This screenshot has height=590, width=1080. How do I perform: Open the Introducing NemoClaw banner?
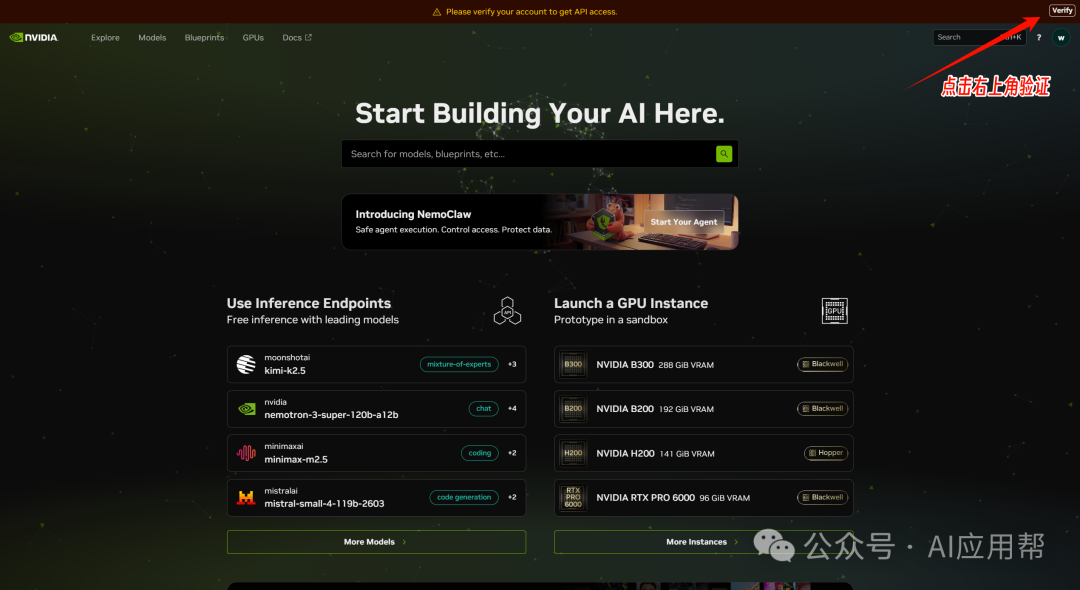pos(539,222)
